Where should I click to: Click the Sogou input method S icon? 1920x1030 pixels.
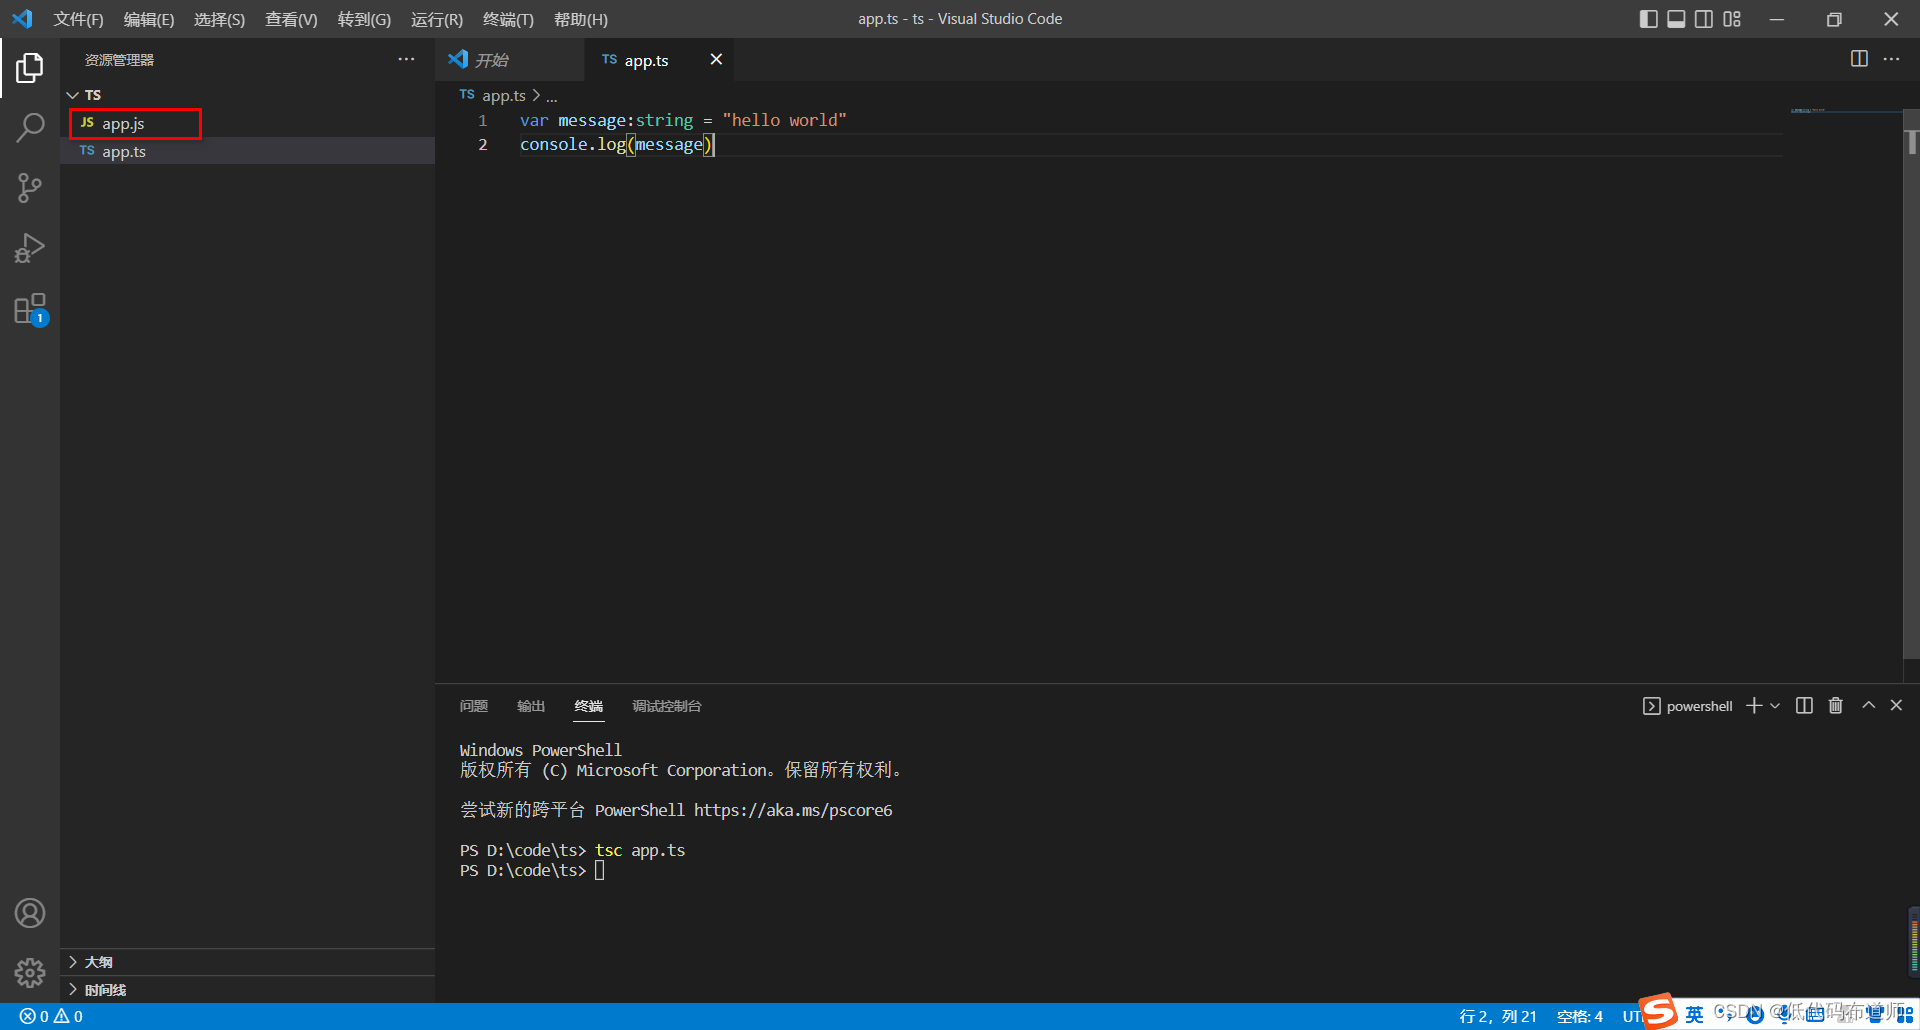[1659, 1011]
